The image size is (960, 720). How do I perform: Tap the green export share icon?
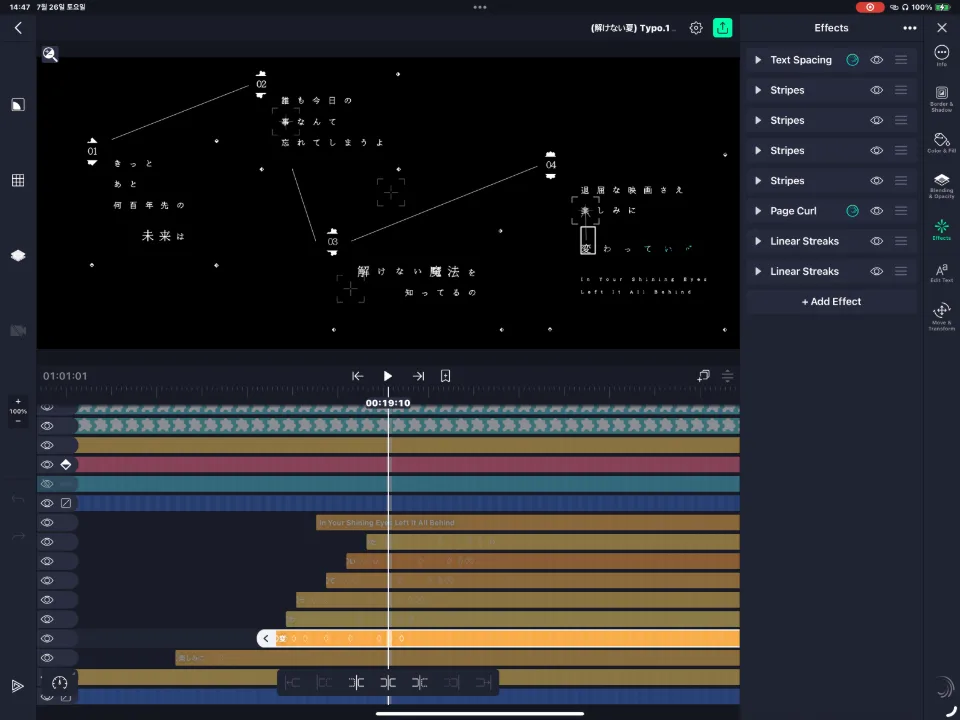pyautogui.click(x=722, y=28)
